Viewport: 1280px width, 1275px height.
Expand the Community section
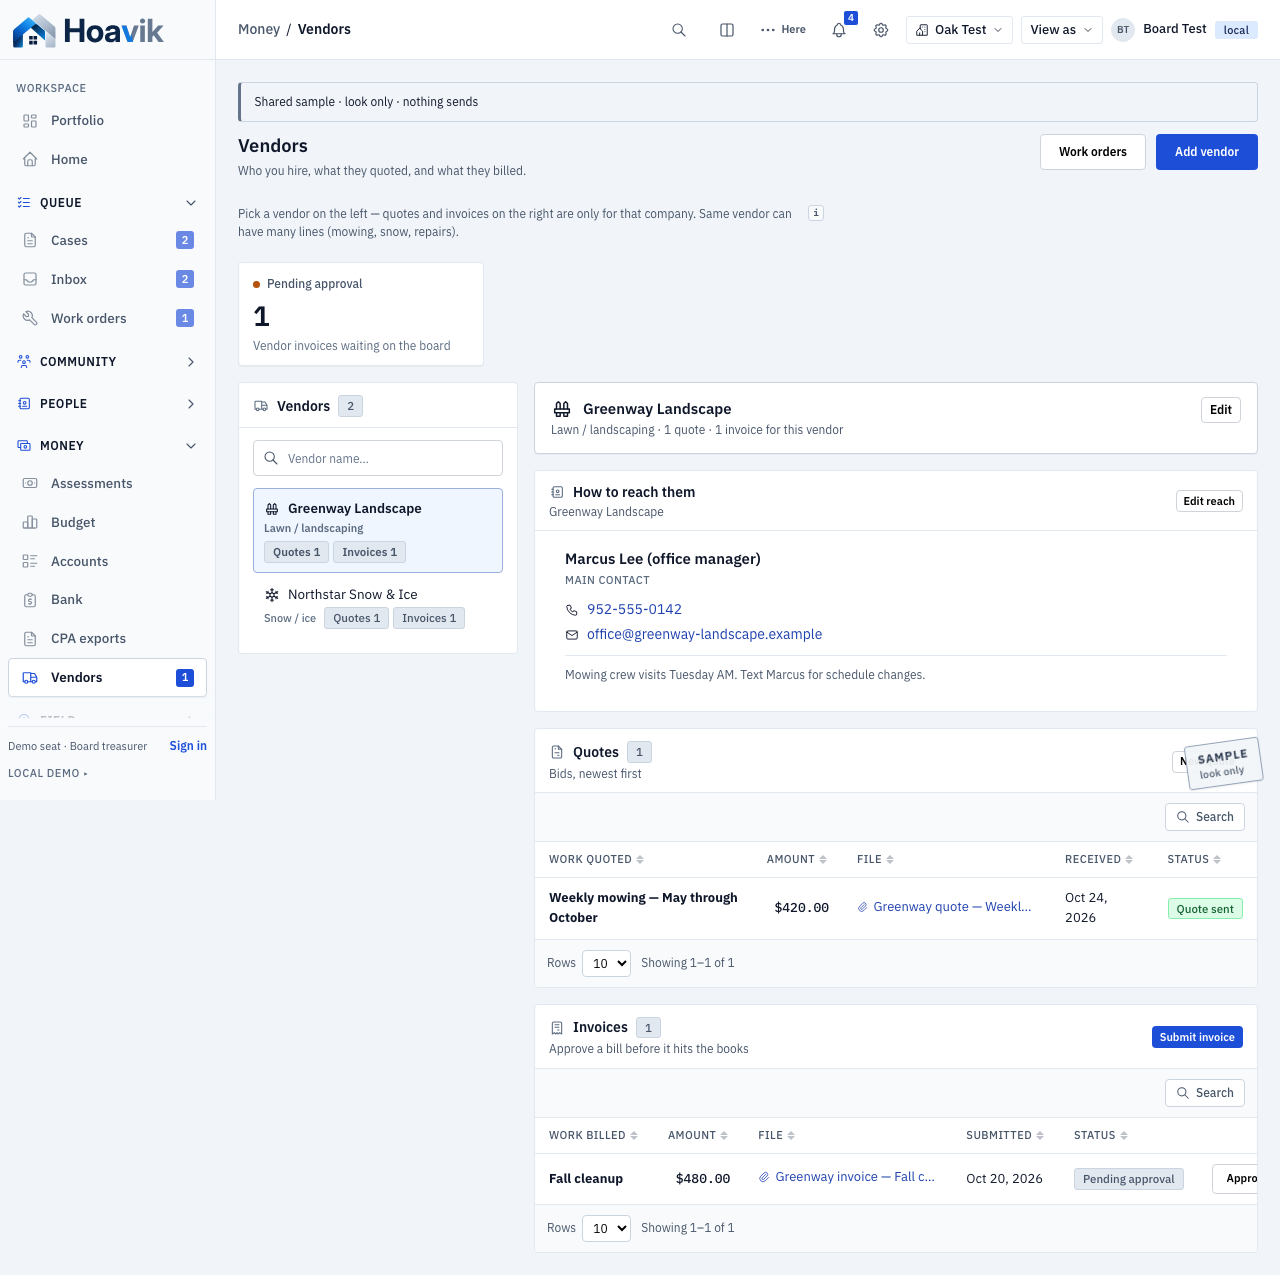[107, 362]
